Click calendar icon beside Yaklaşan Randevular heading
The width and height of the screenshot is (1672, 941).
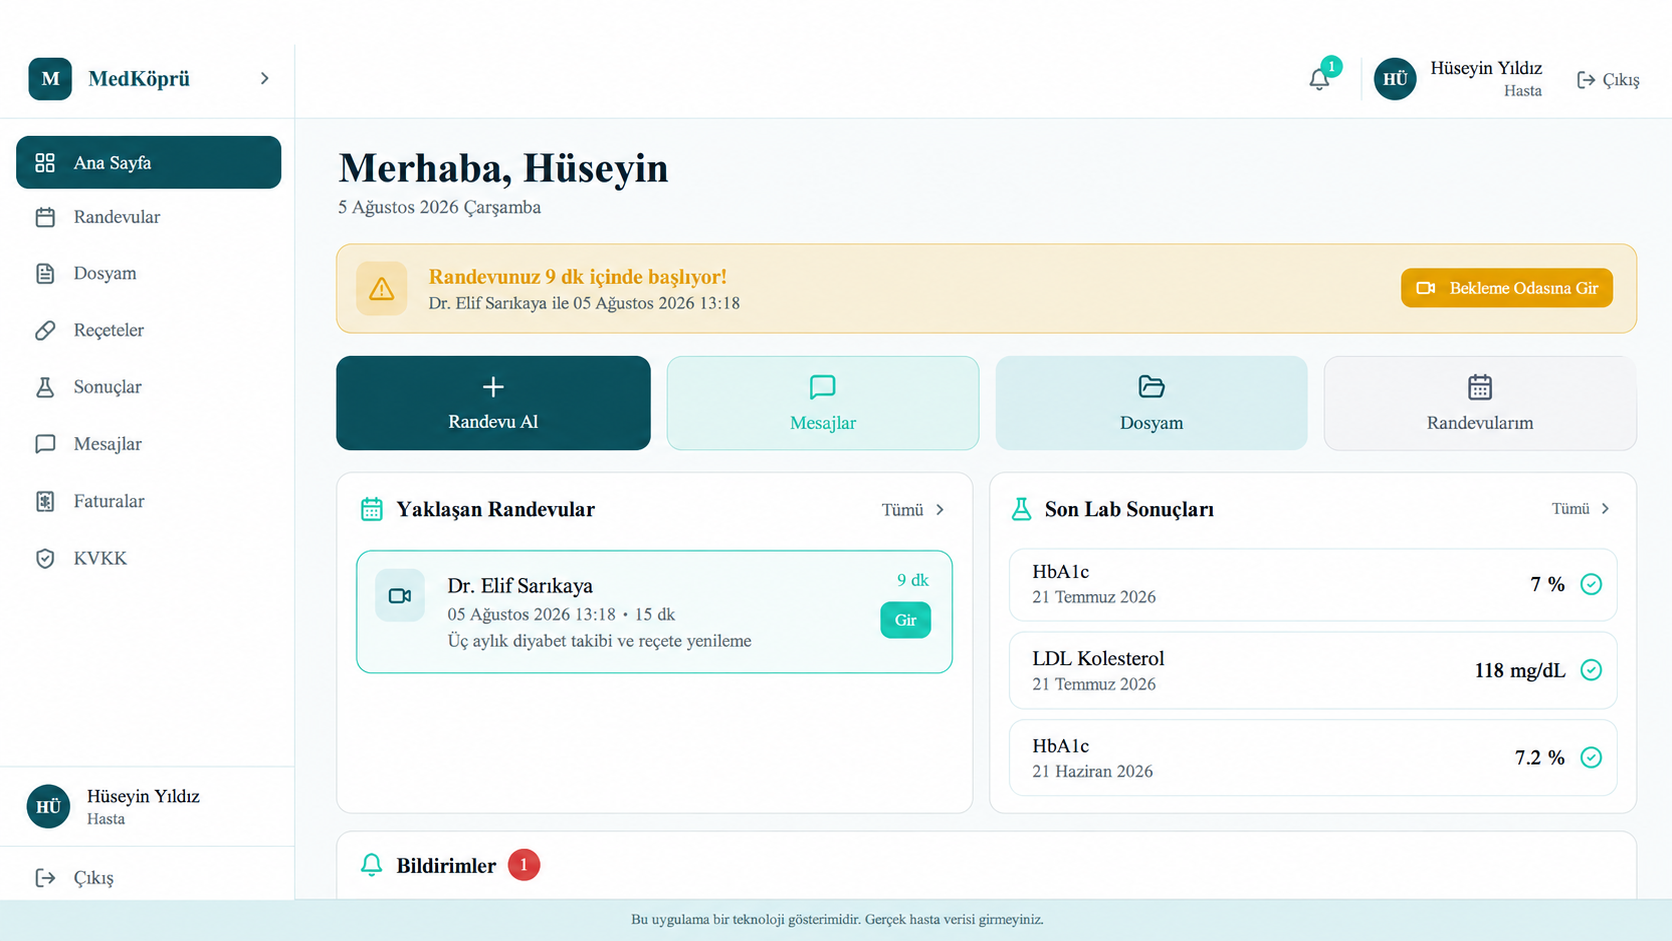point(371,509)
